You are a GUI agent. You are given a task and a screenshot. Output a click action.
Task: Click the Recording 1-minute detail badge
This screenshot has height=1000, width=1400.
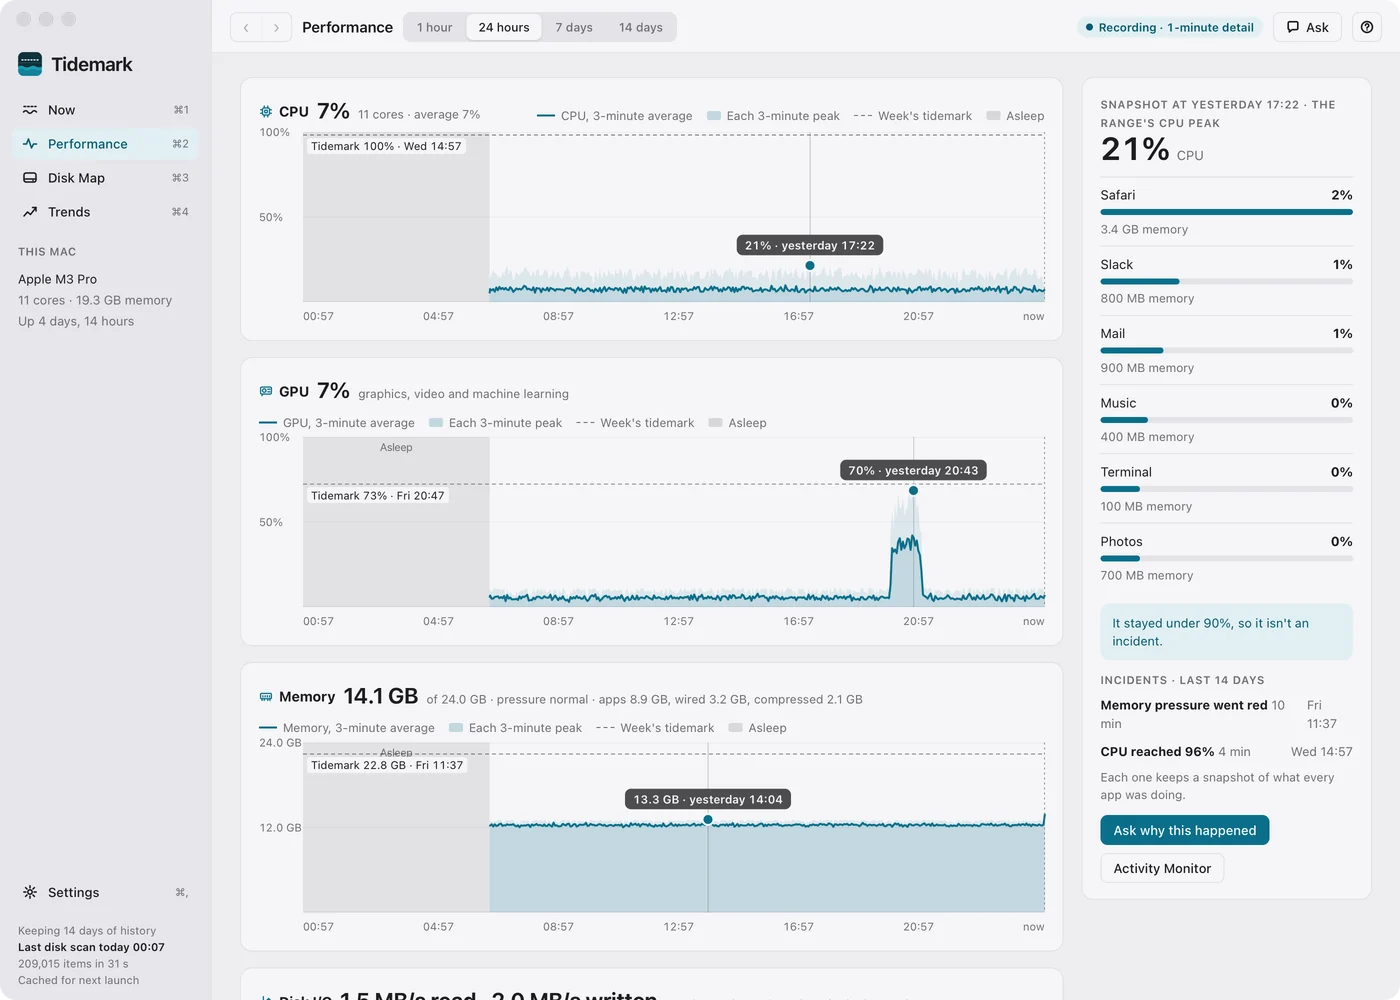pos(1170,27)
